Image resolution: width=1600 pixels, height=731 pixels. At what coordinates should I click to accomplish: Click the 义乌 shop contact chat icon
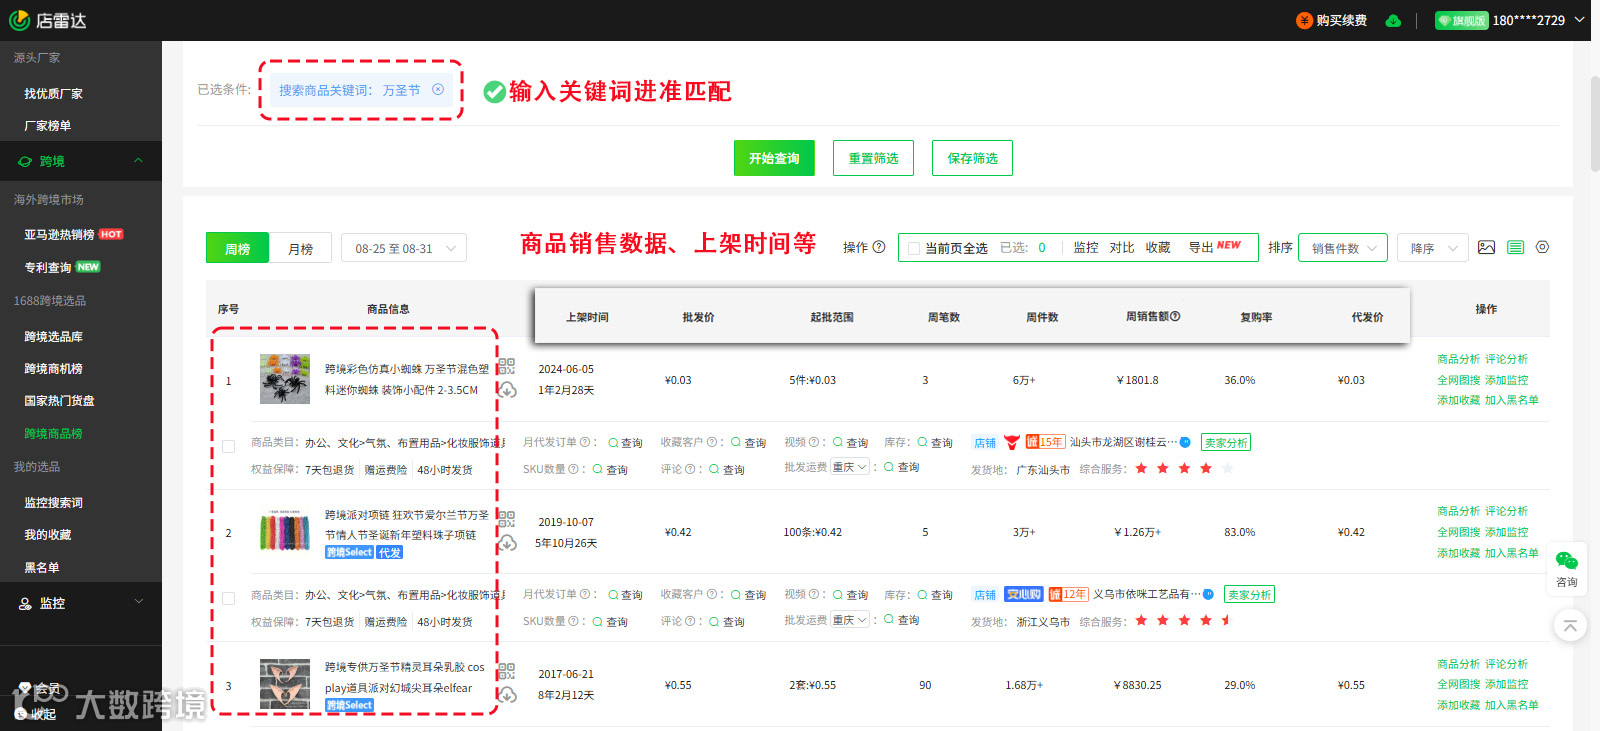1208,594
